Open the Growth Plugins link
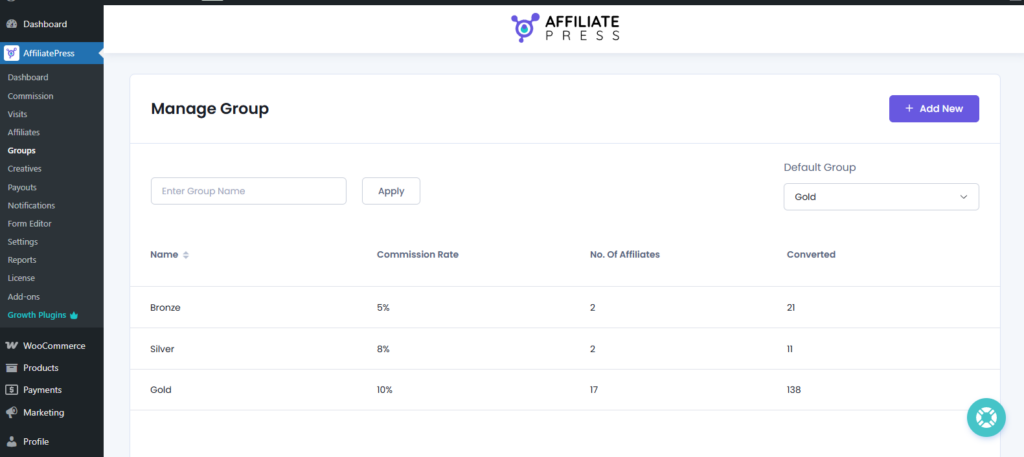Image resolution: width=1024 pixels, height=457 pixels. pyautogui.click(x=37, y=314)
